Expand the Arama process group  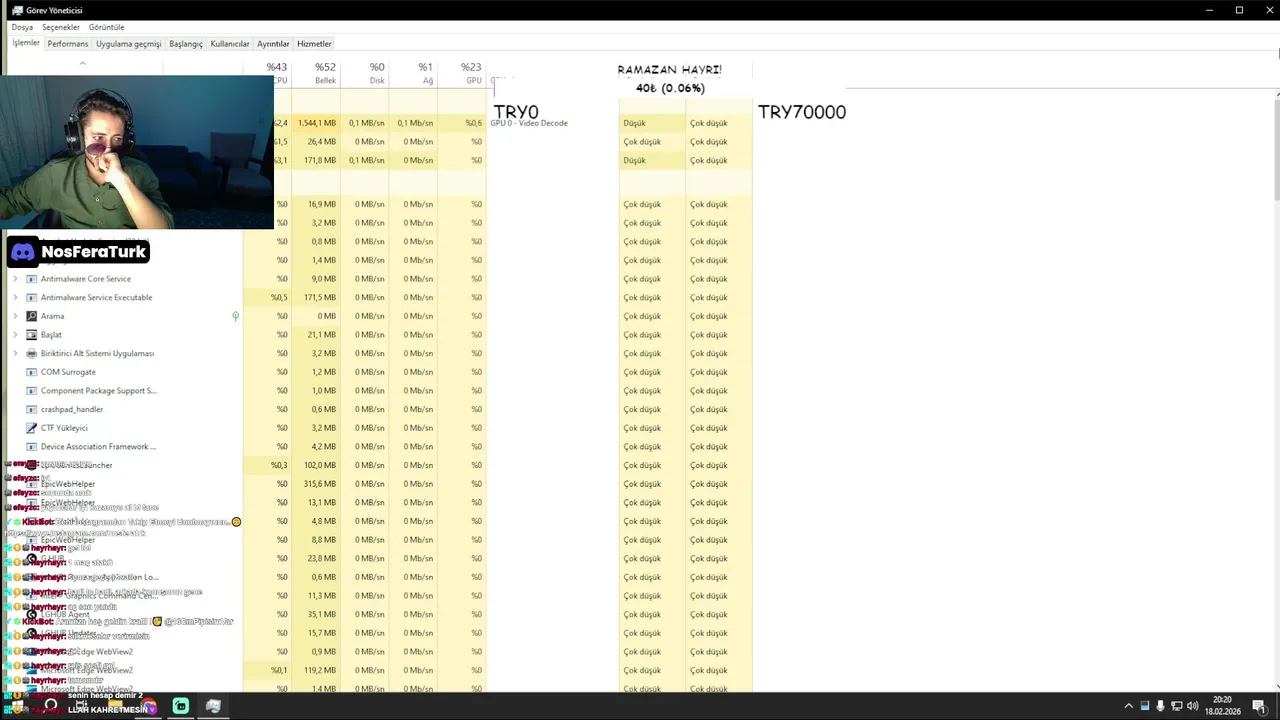(x=15, y=316)
